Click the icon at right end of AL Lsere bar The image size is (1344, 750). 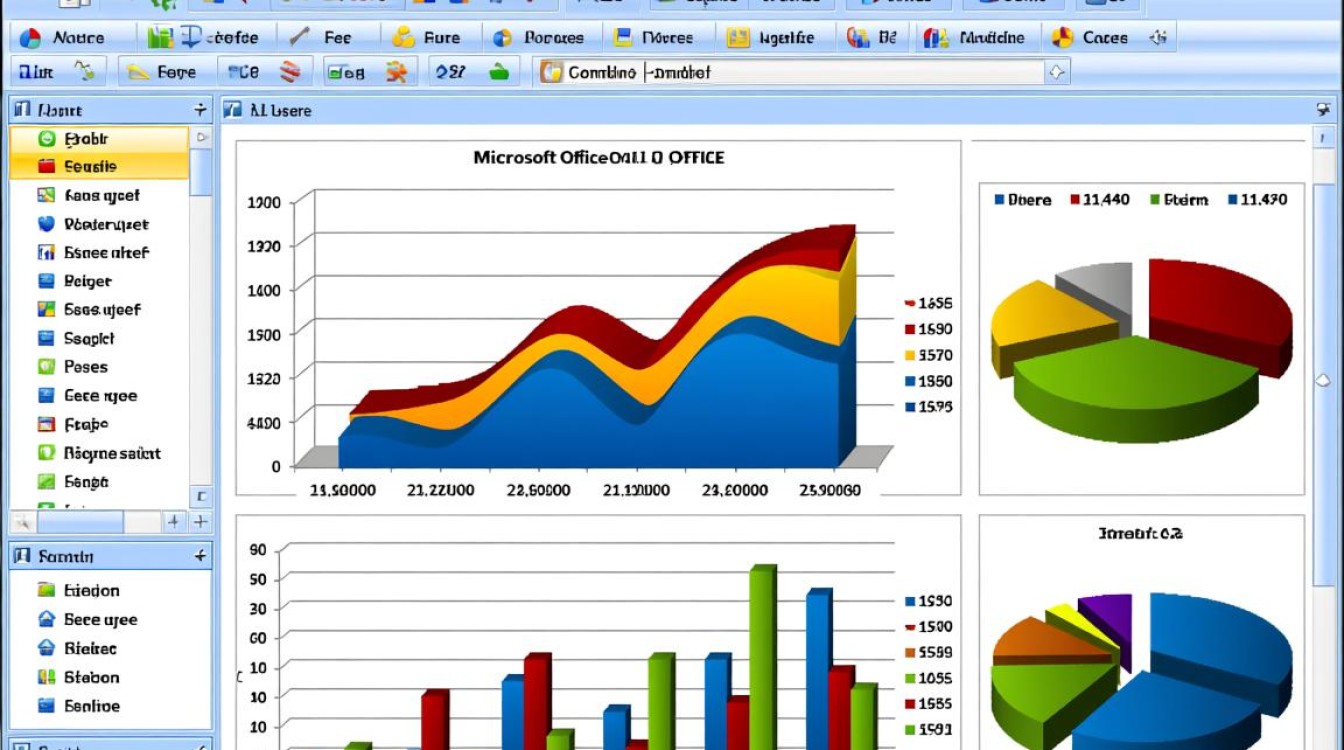click(x=1324, y=109)
